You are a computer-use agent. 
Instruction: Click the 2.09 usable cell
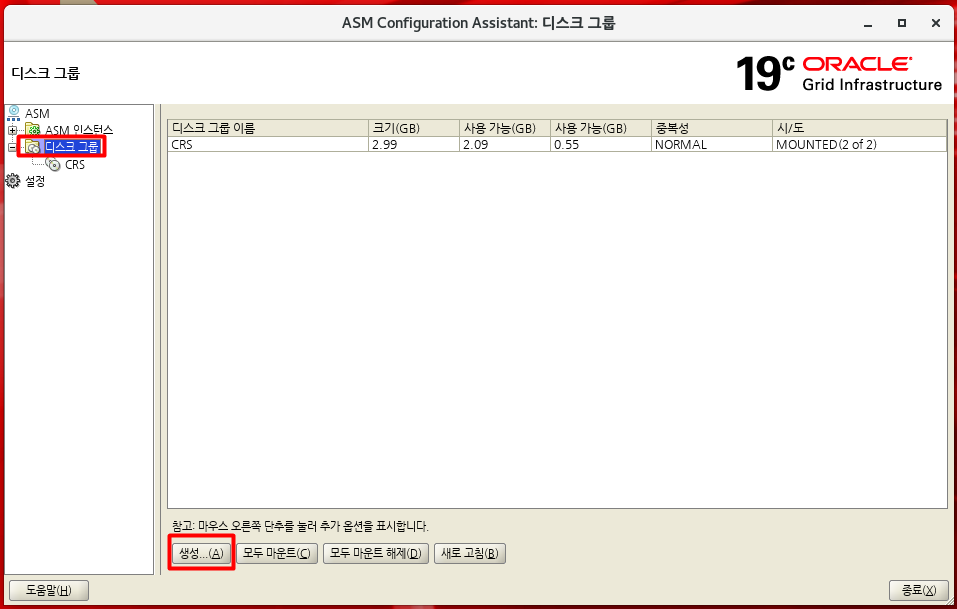[x=505, y=145]
